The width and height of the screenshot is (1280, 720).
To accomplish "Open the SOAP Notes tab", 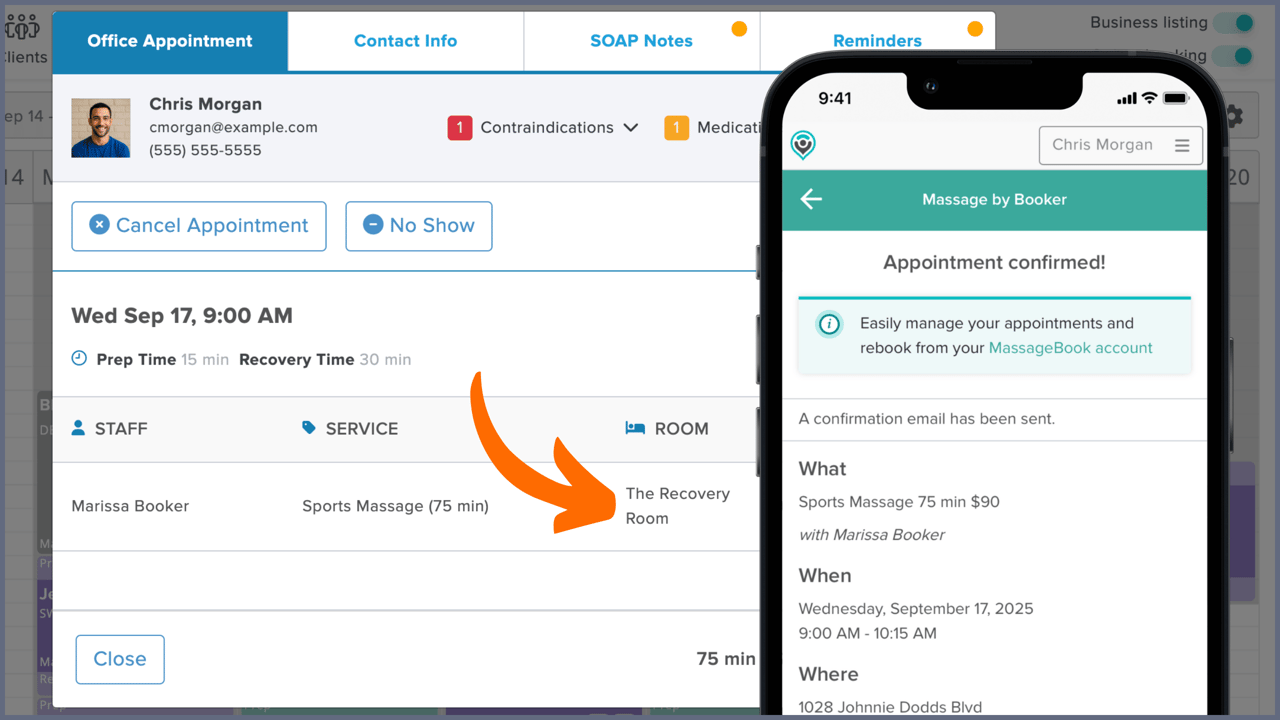I will point(642,41).
